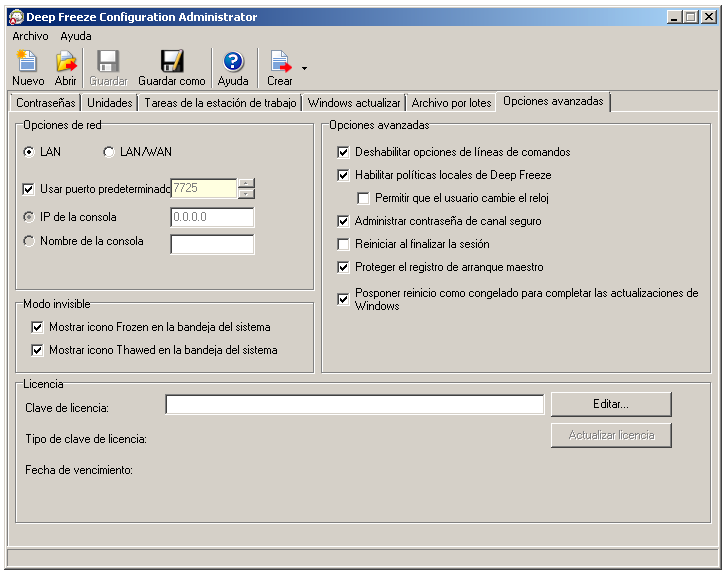Image resolution: width=728 pixels, height=580 pixels.
Task: Select the LAN radio button
Action: pos(29,152)
